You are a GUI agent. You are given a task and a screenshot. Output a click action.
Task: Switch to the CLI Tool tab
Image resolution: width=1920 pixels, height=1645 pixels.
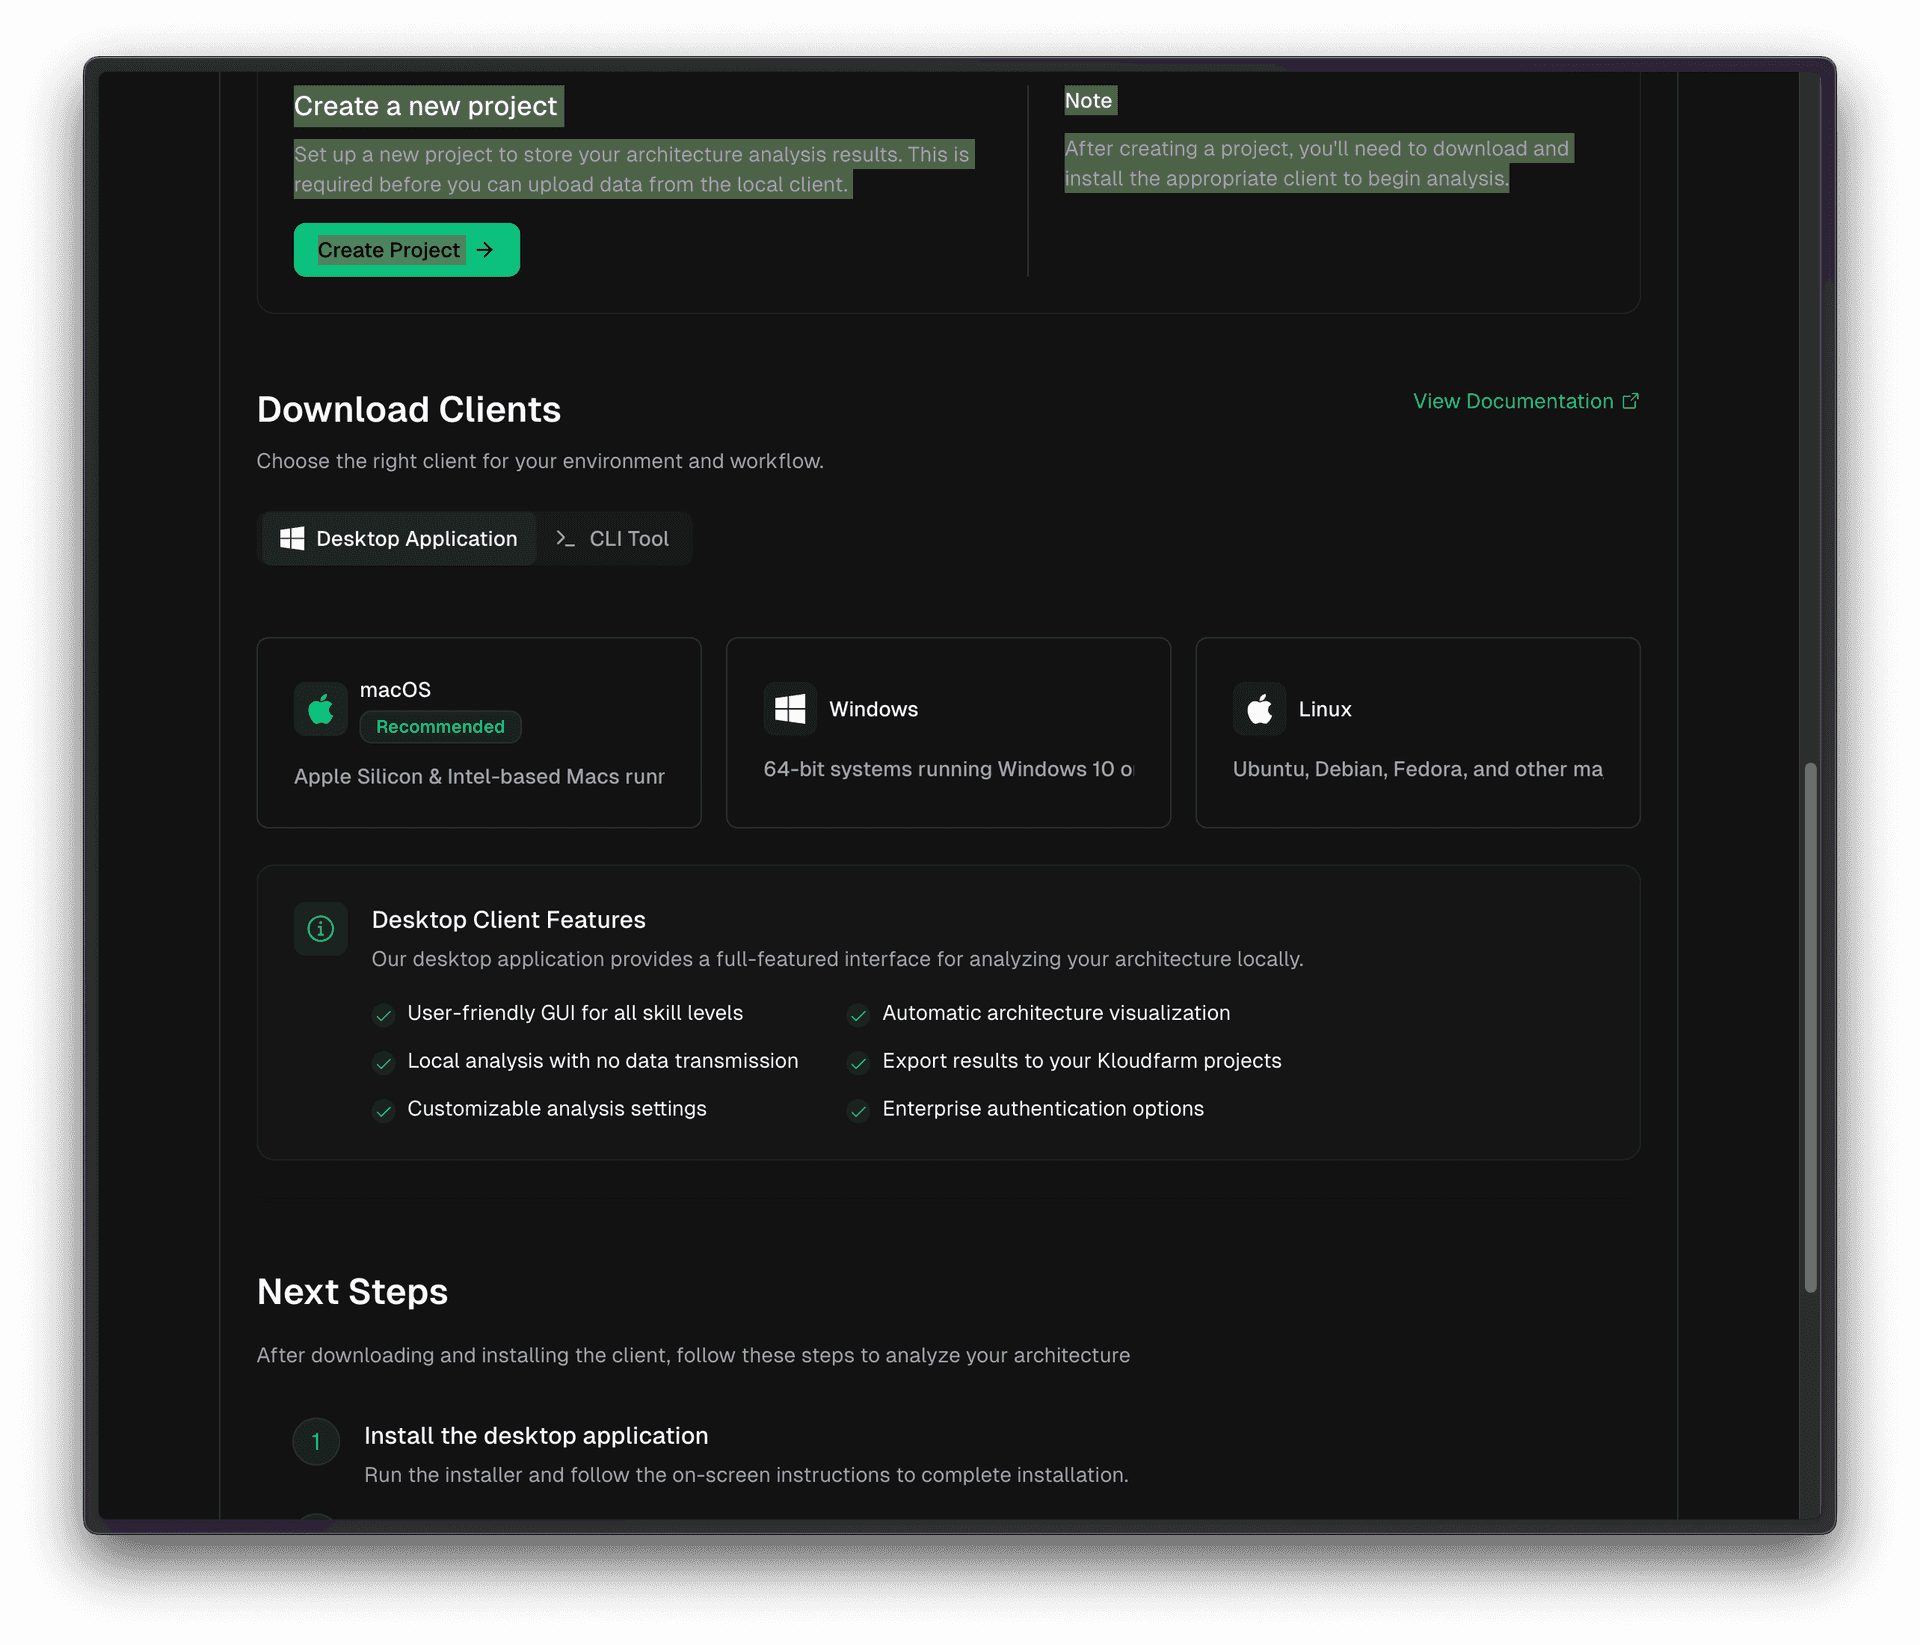(613, 539)
